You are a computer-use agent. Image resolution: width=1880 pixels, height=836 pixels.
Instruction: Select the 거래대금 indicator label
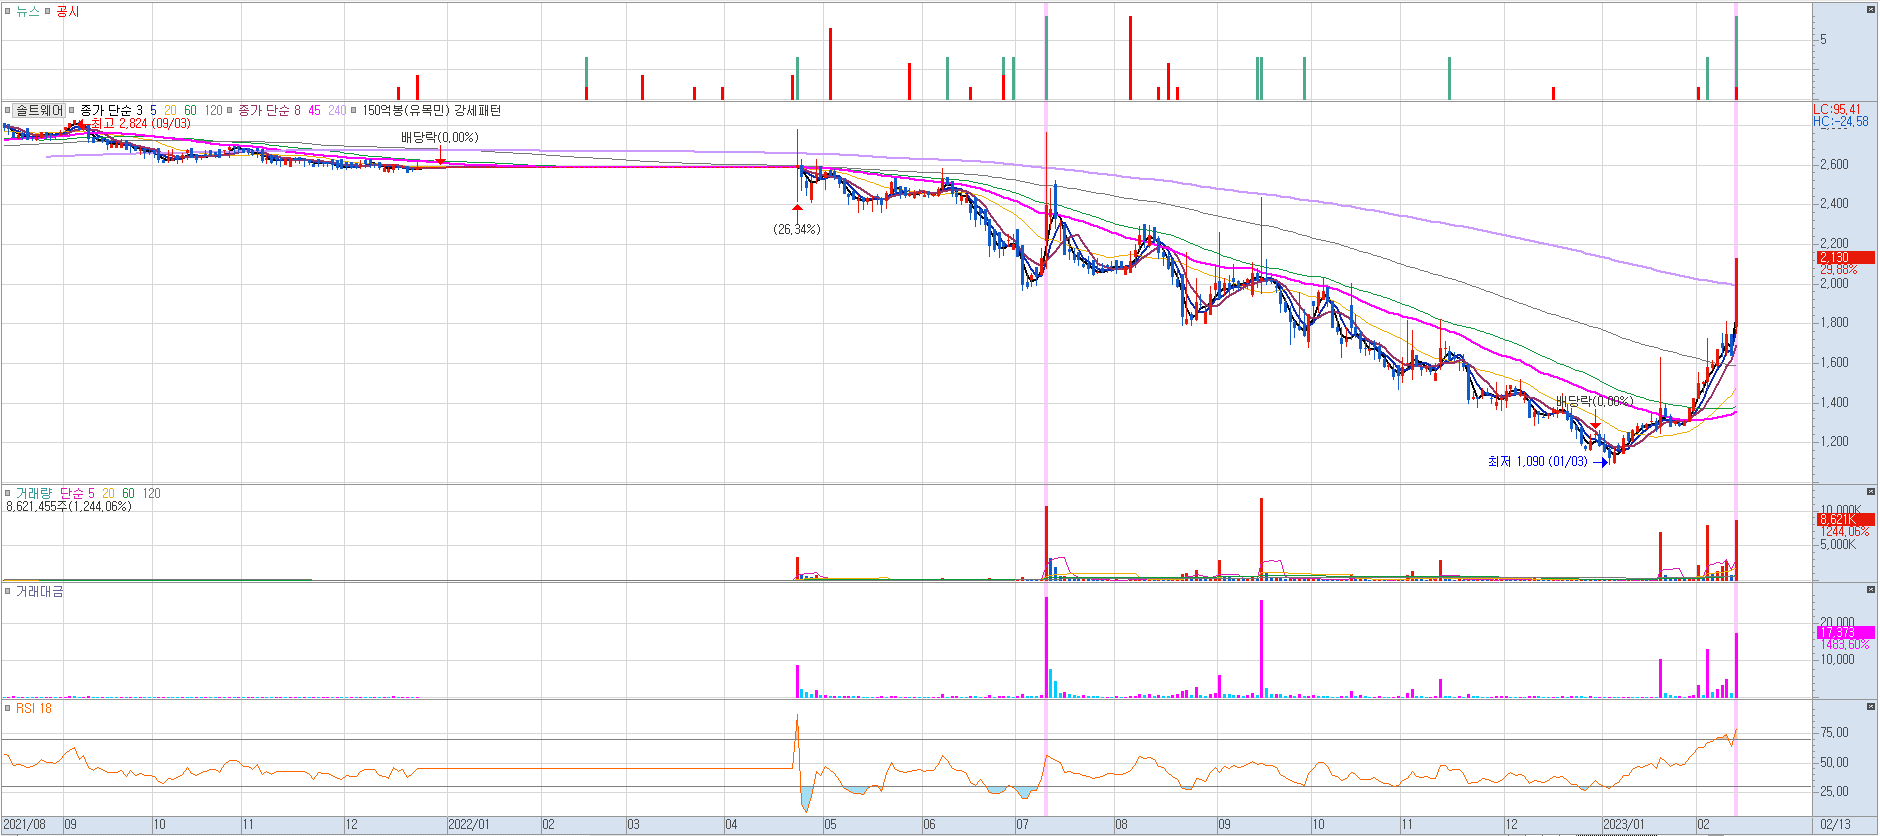click(x=40, y=591)
